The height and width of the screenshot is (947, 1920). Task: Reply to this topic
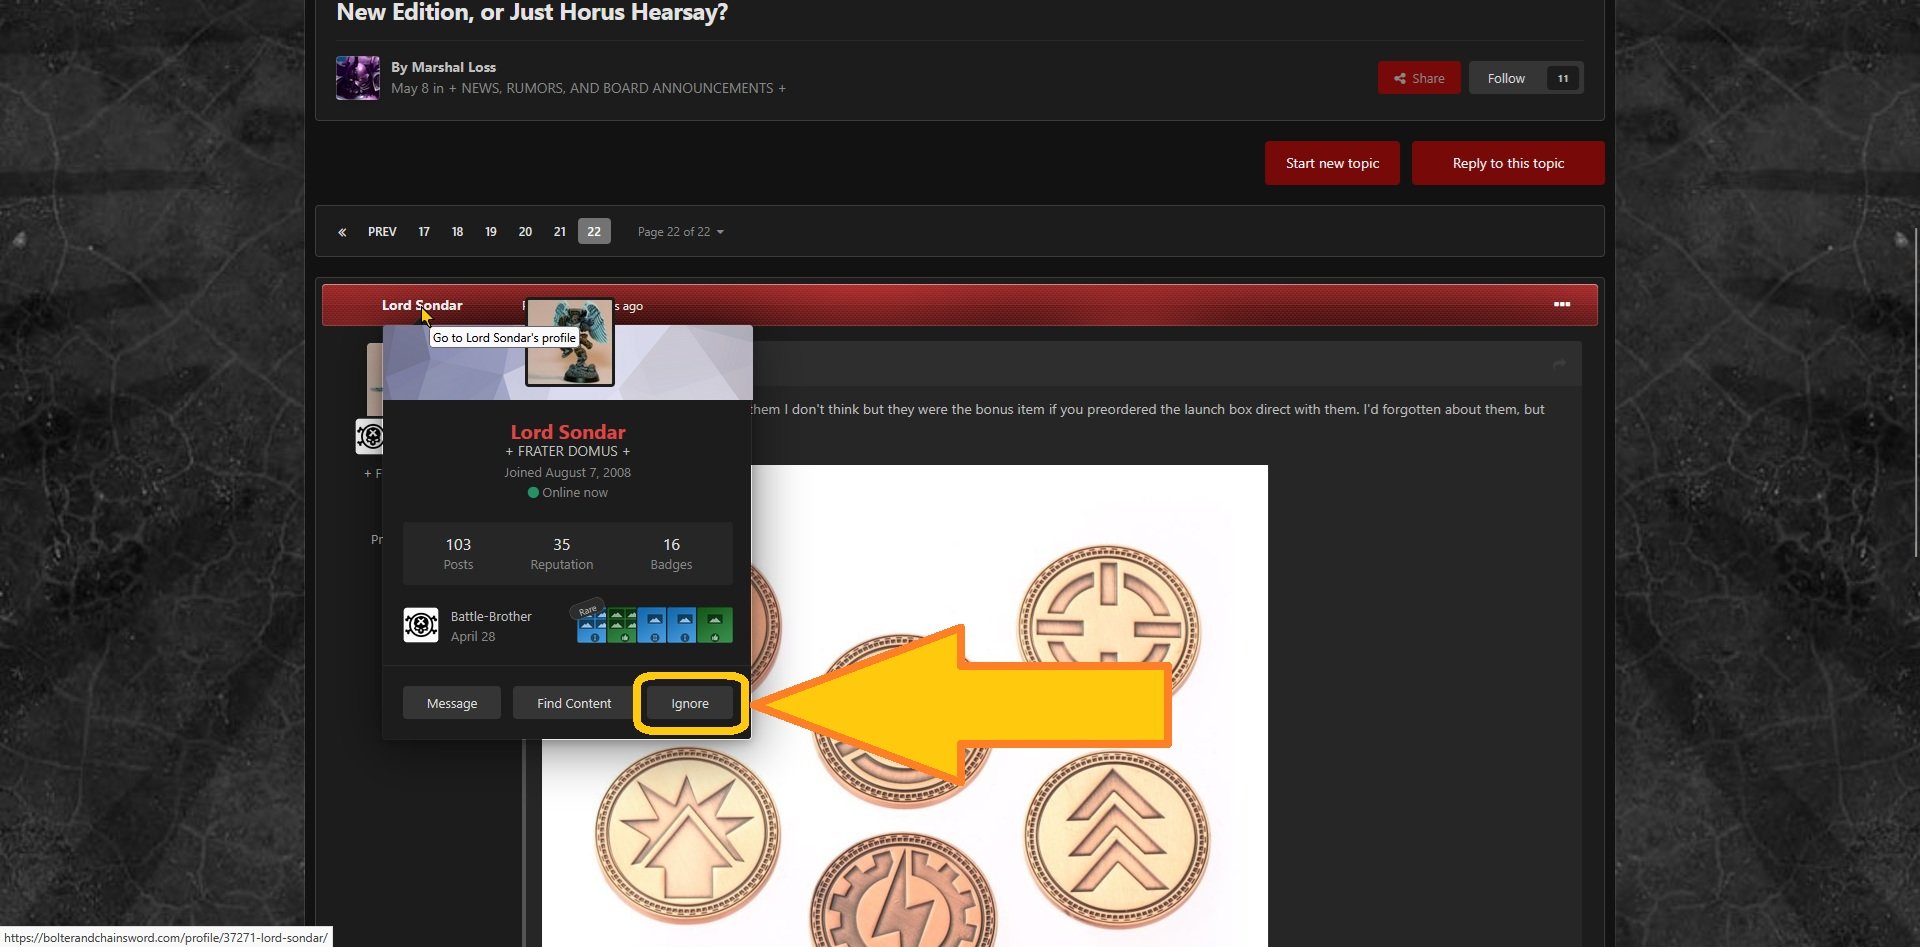(1507, 163)
